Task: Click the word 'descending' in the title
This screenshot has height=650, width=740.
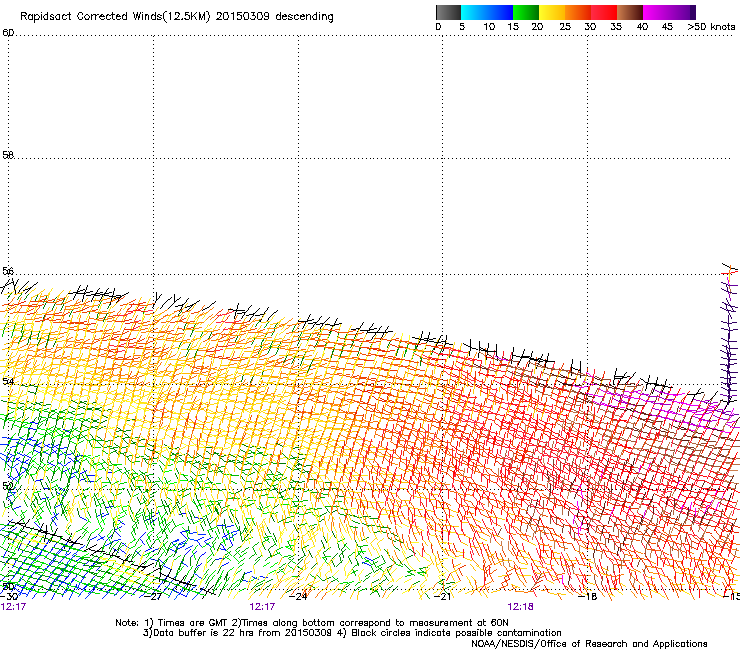Action: coord(304,17)
